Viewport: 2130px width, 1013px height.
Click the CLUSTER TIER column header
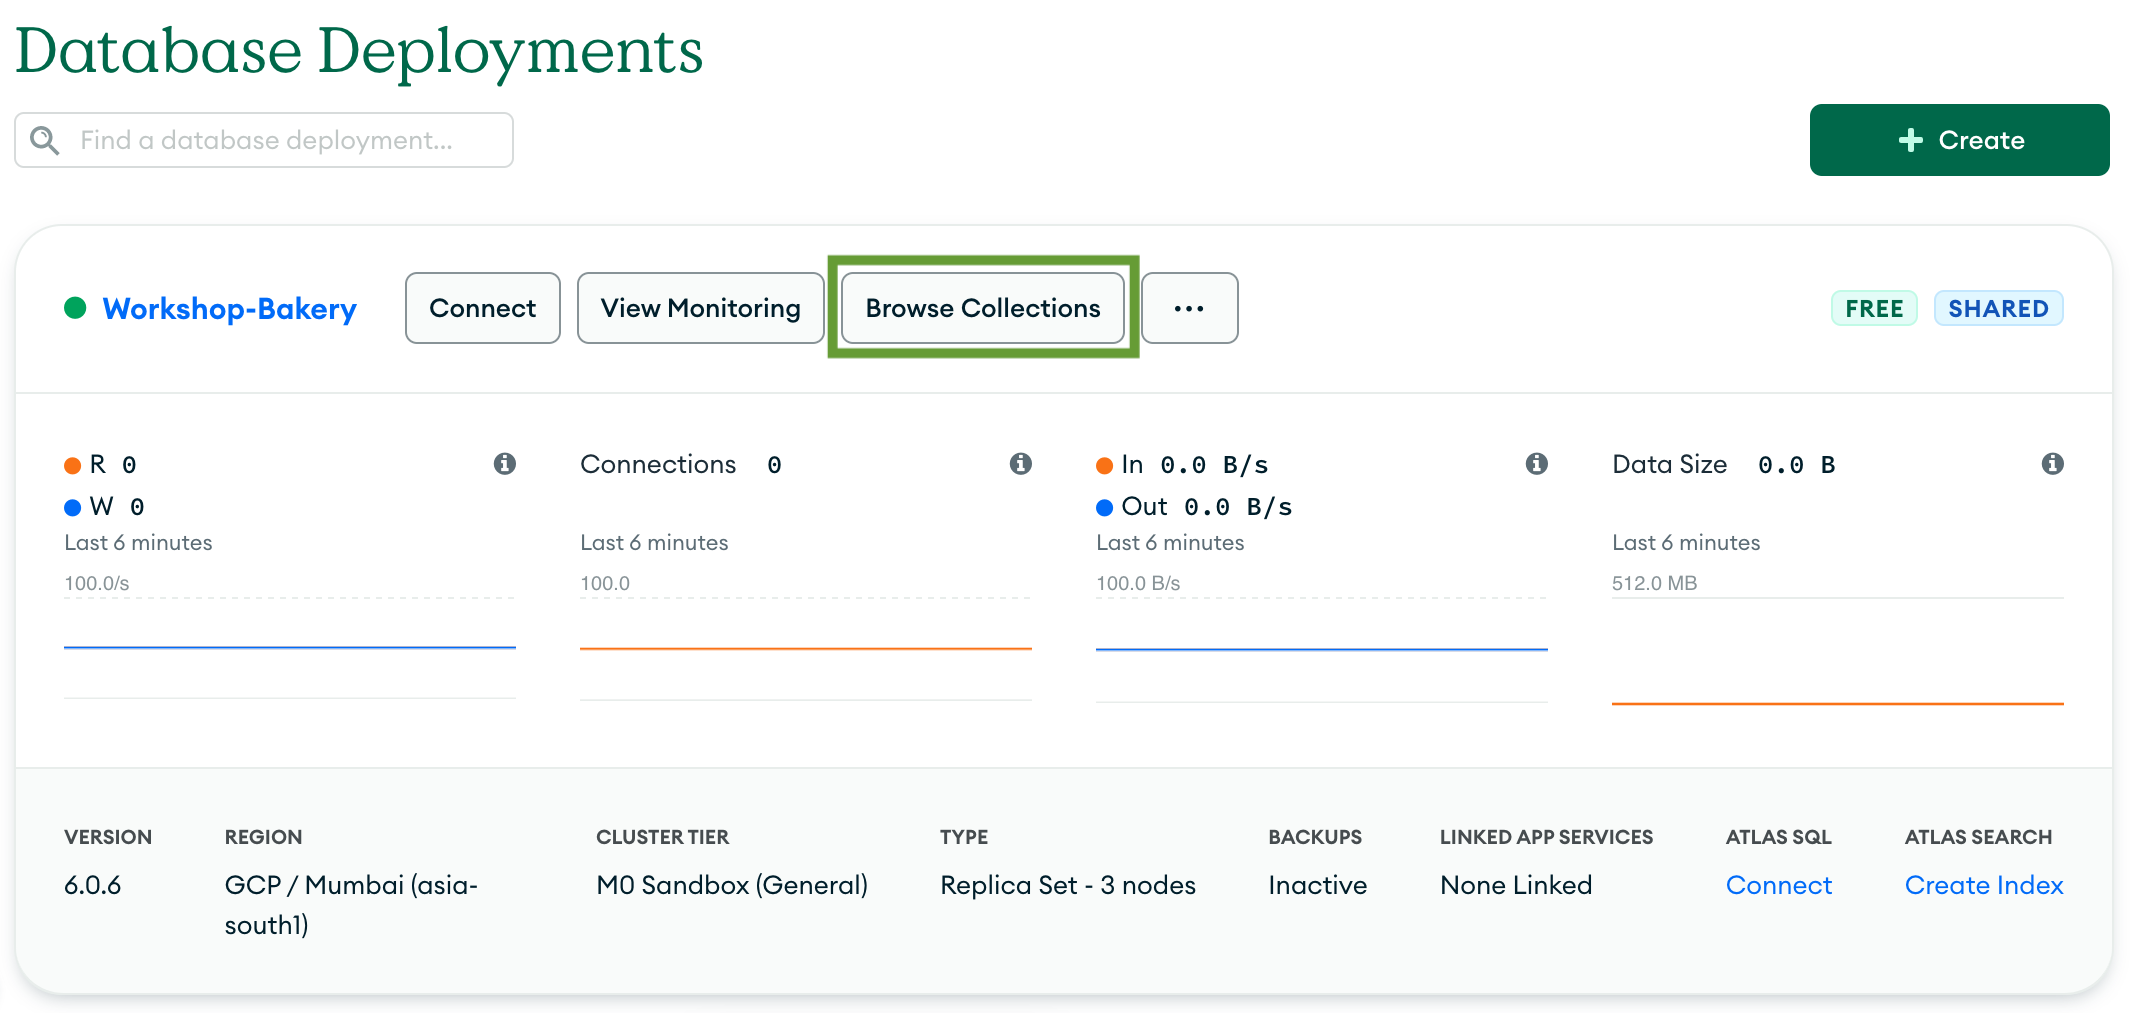point(663,837)
